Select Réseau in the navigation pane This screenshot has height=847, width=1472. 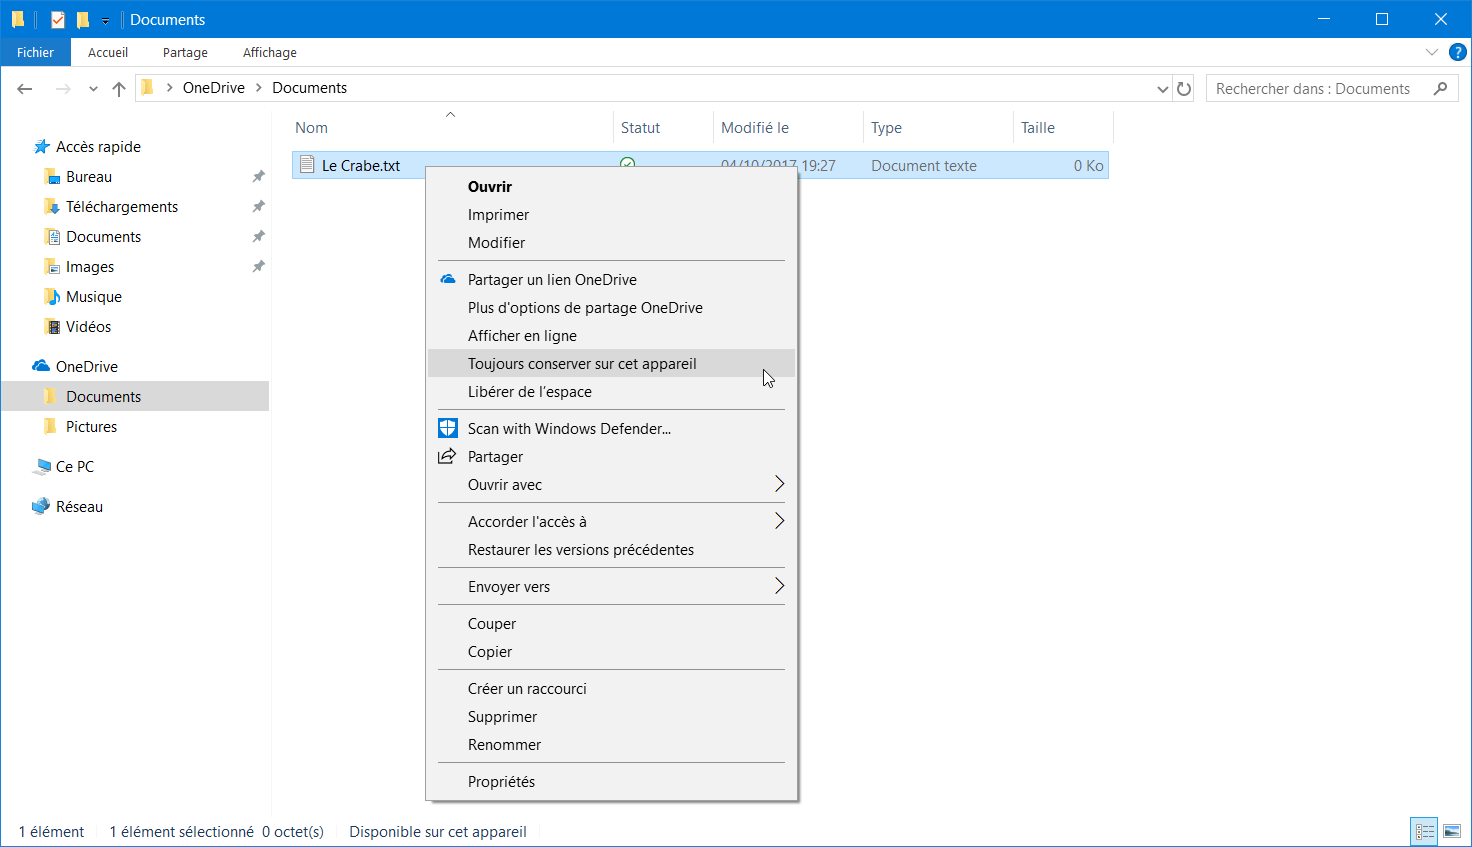click(x=79, y=507)
